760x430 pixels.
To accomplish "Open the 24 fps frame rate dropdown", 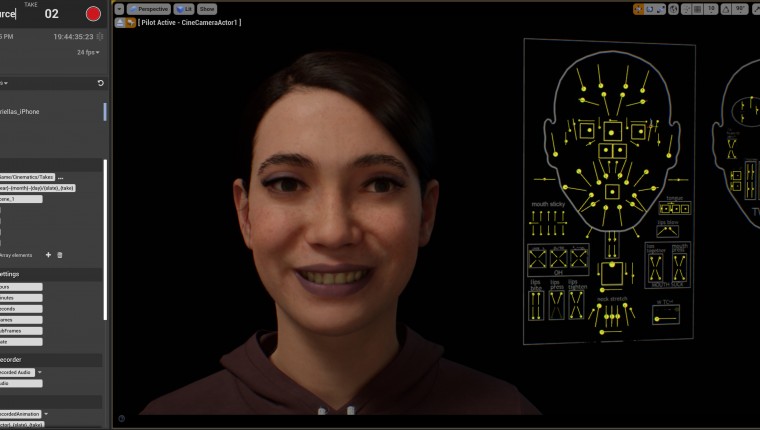I will click(x=88, y=52).
